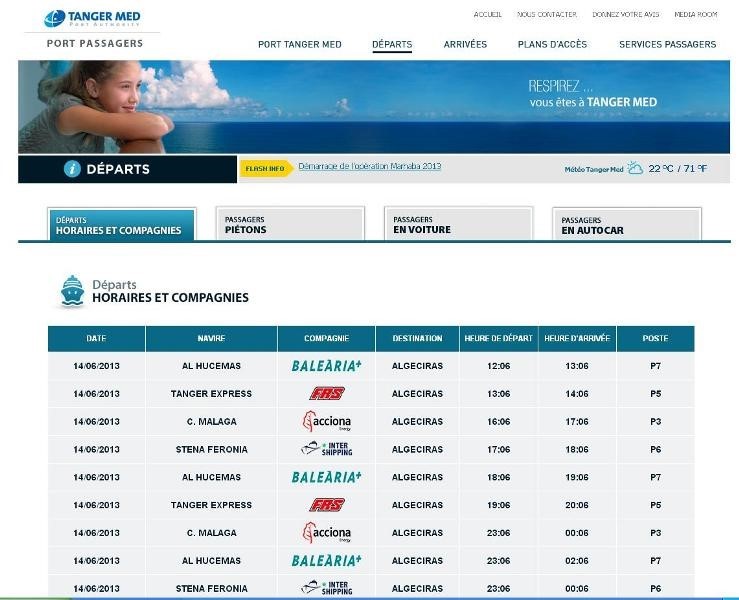739x600 pixels.
Task: Open the Services Passagers menu
Action: pos(667,44)
